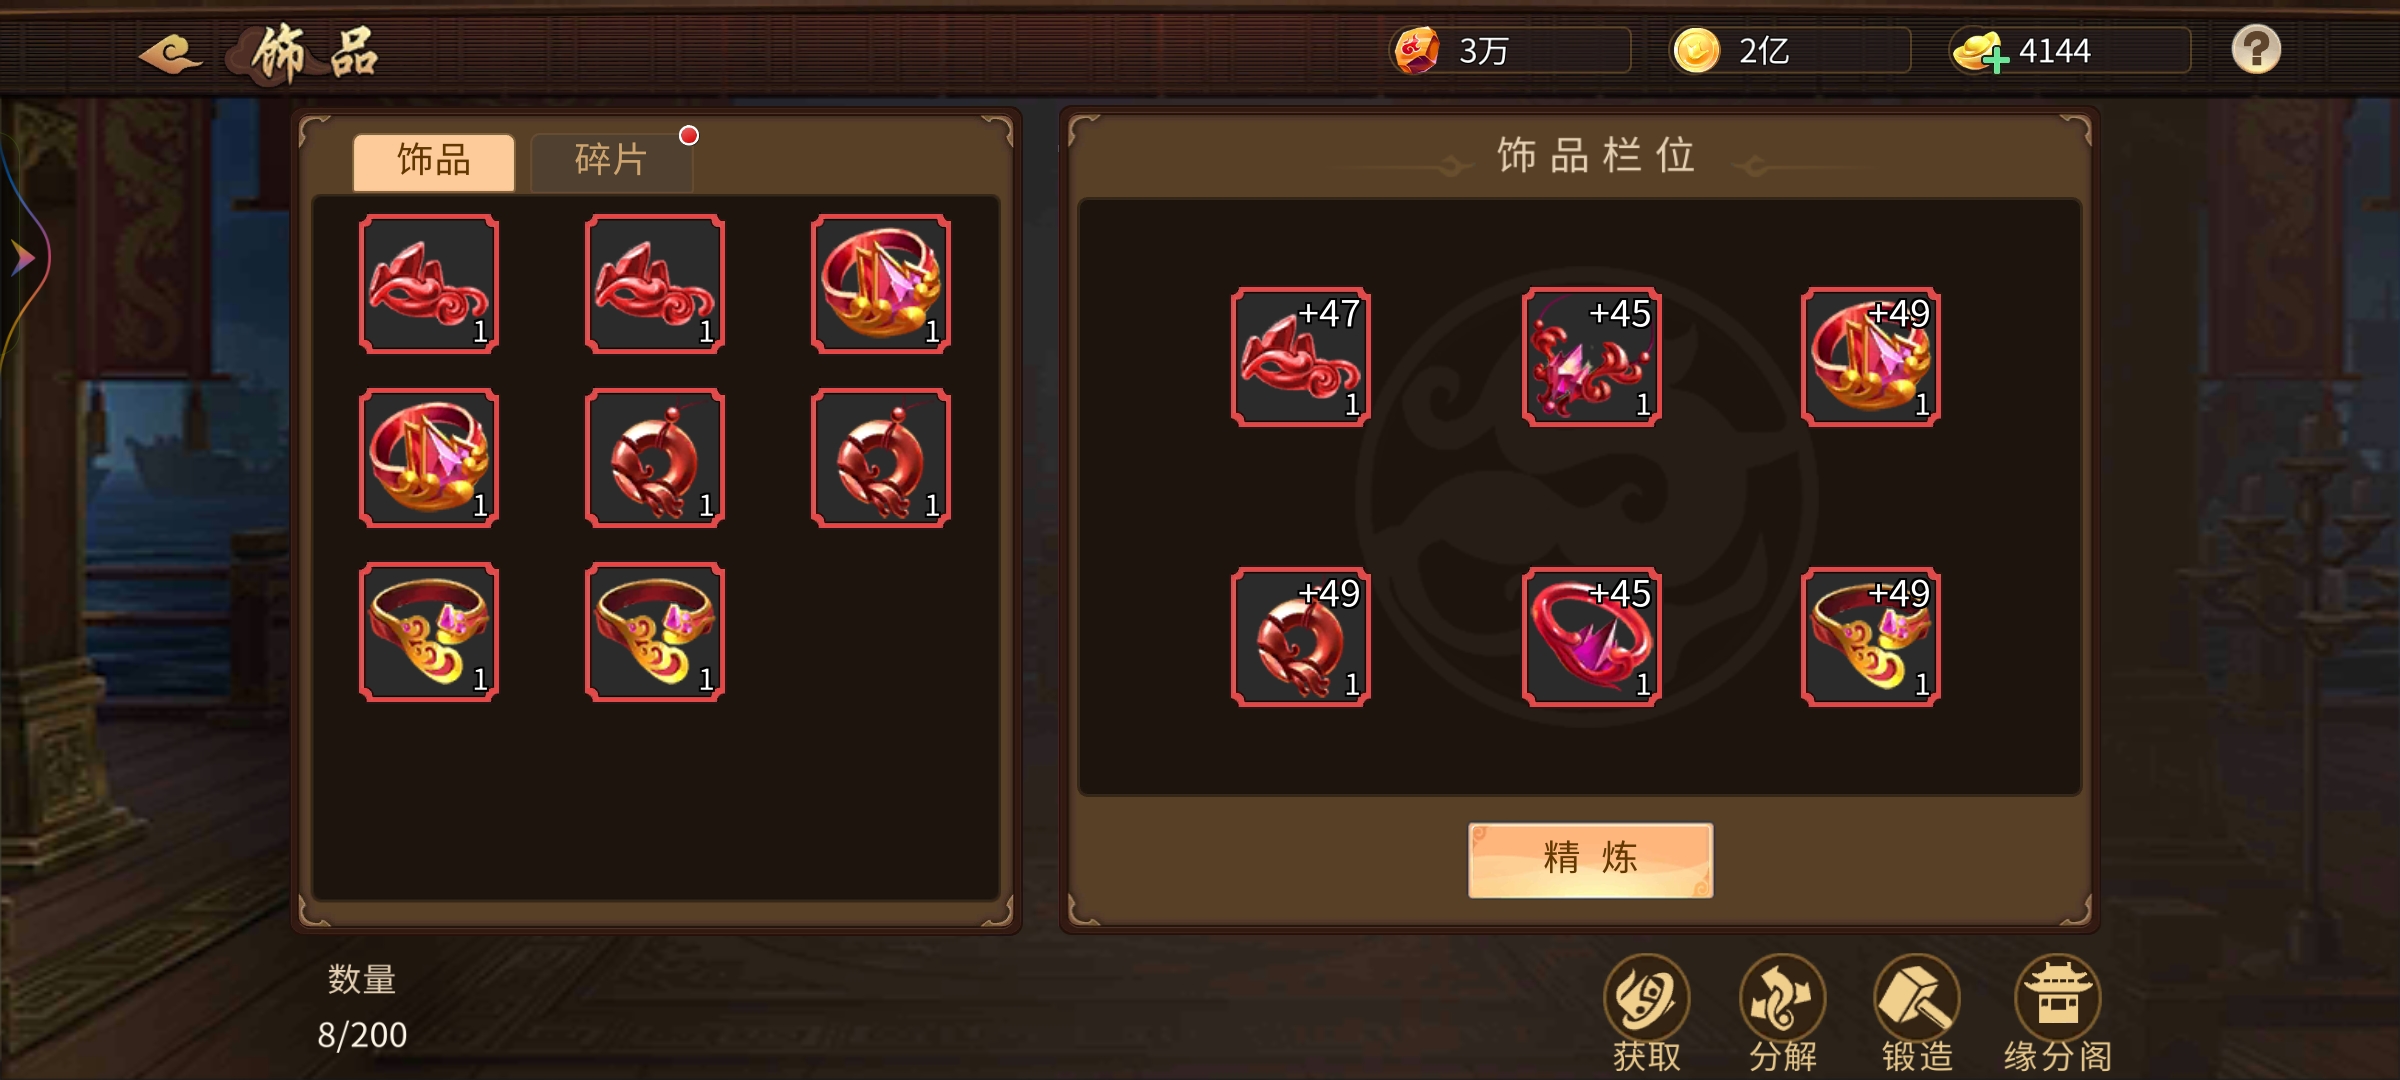Select the 饰品 accessories tab
The height and width of the screenshot is (1080, 2400).
pos(434,161)
